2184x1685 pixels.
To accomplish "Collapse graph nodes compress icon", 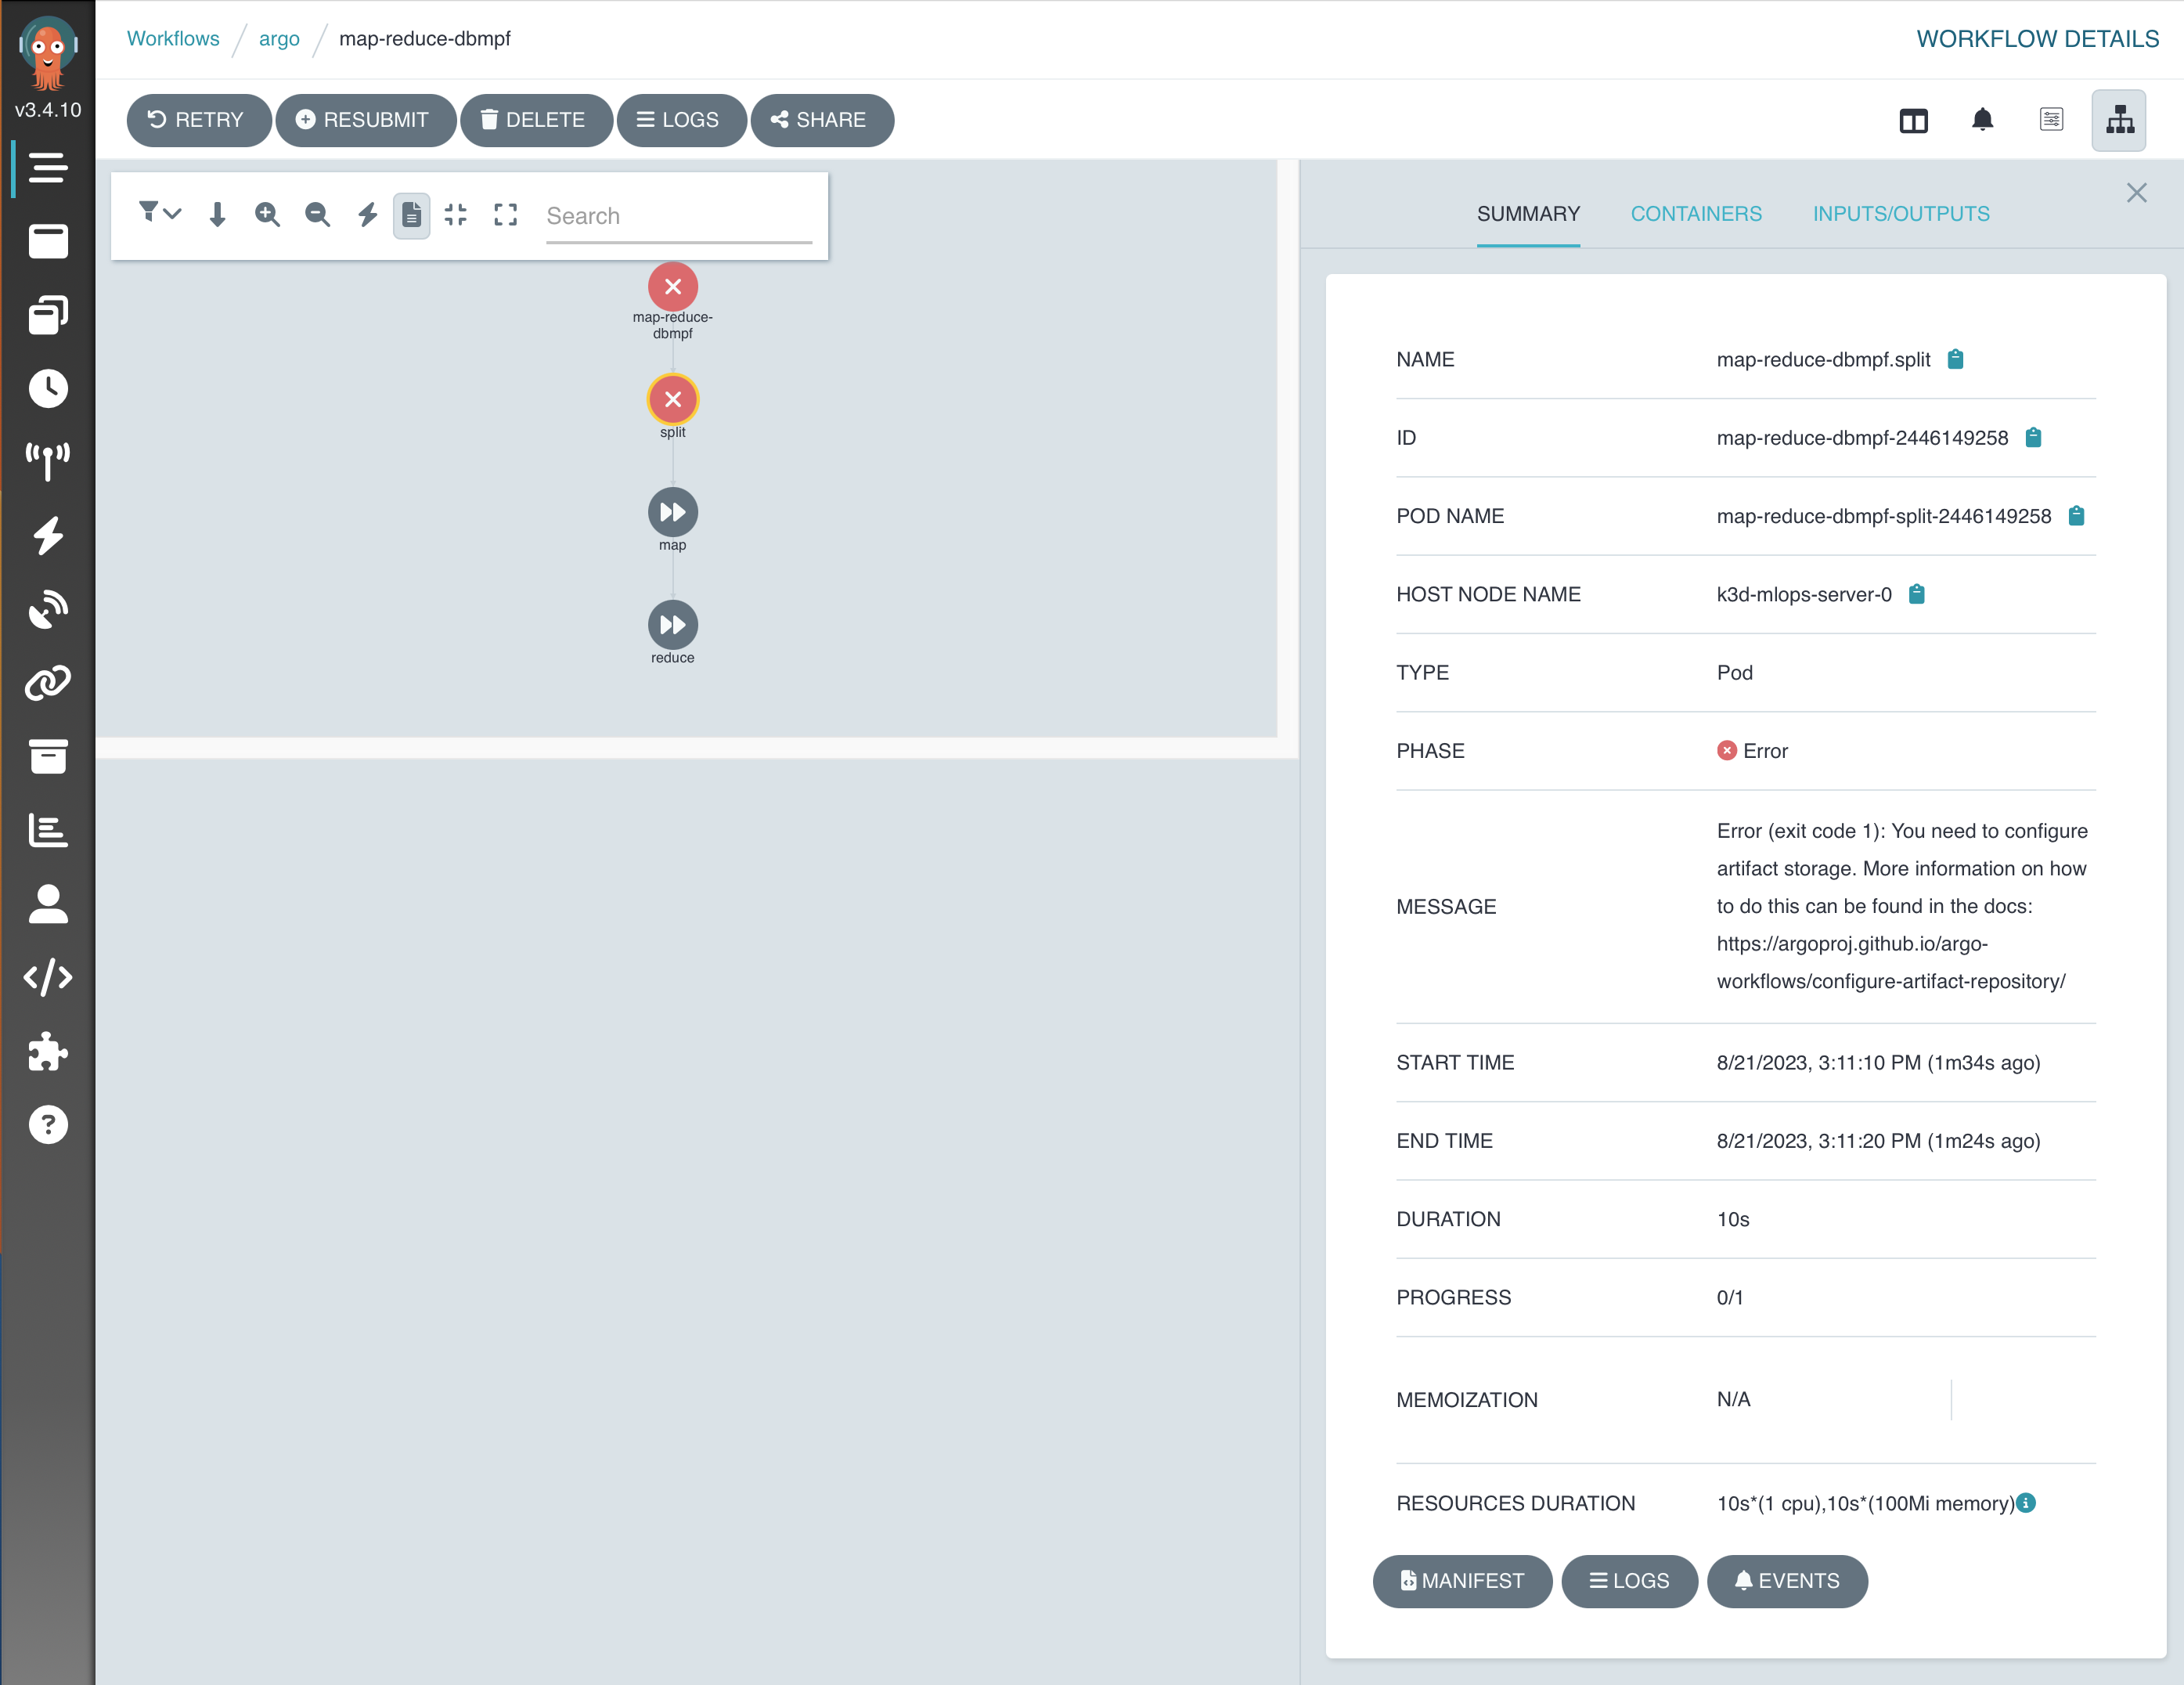I will [456, 214].
